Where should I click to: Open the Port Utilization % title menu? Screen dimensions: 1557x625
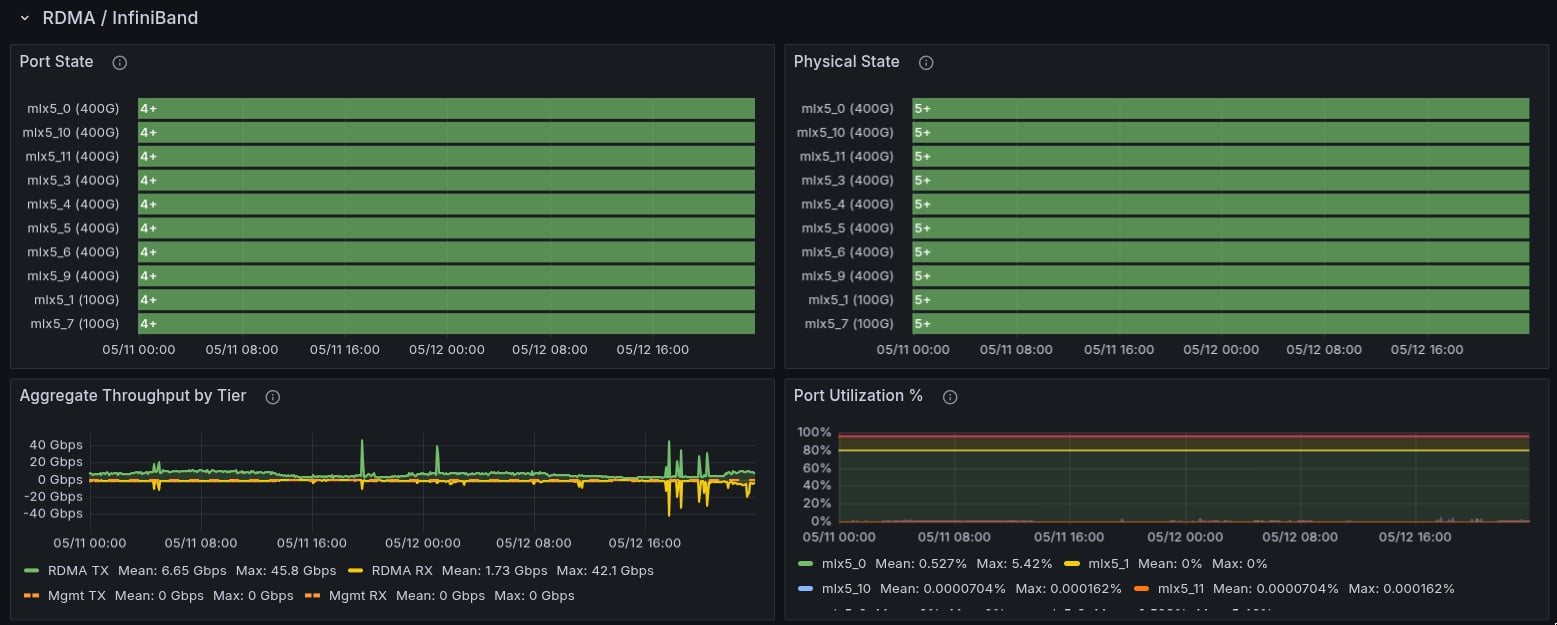click(x=858, y=396)
